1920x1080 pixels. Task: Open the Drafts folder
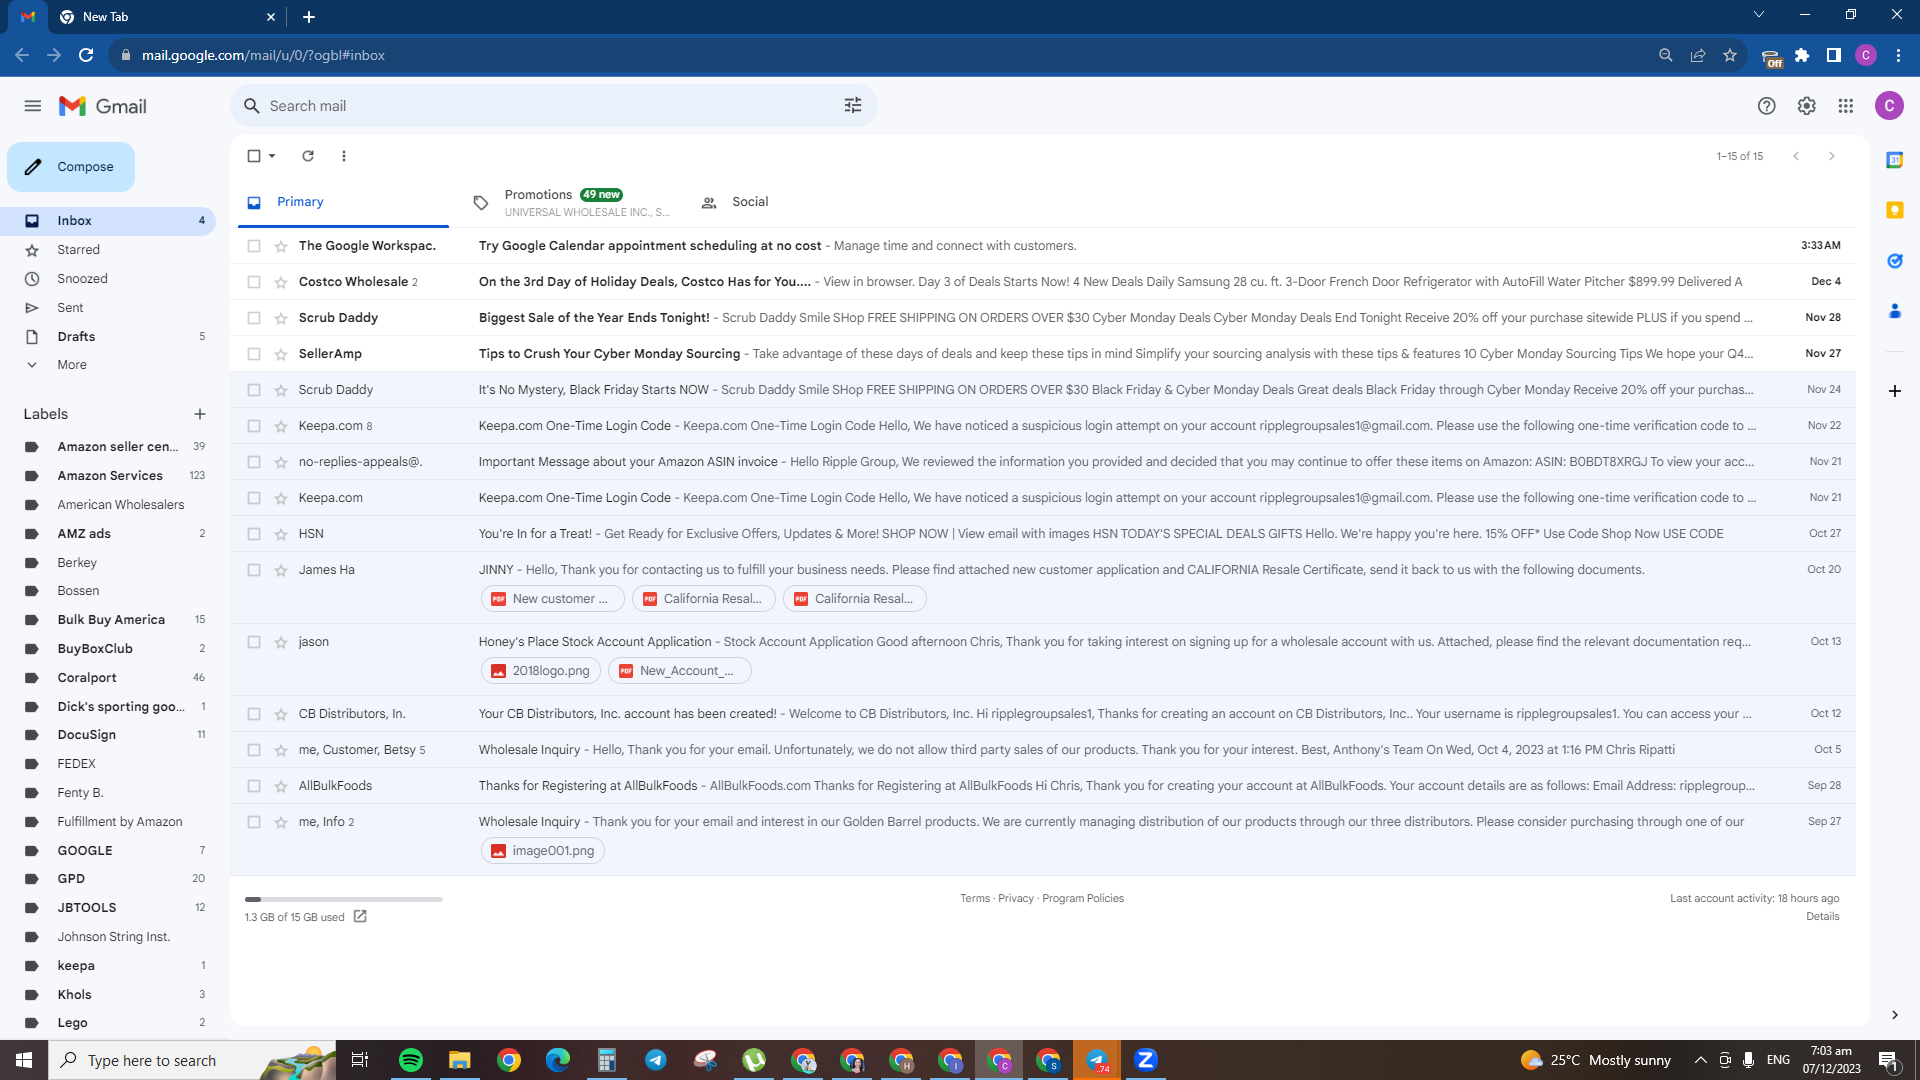[108, 337]
